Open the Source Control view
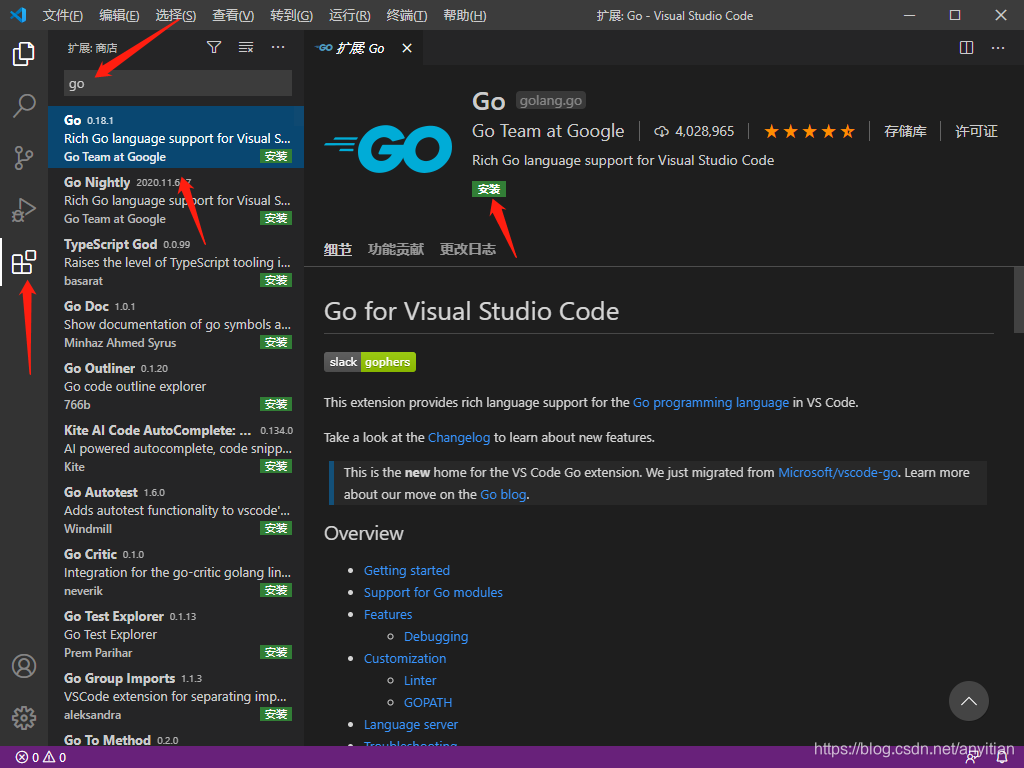This screenshot has width=1024, height=768. 24,158
